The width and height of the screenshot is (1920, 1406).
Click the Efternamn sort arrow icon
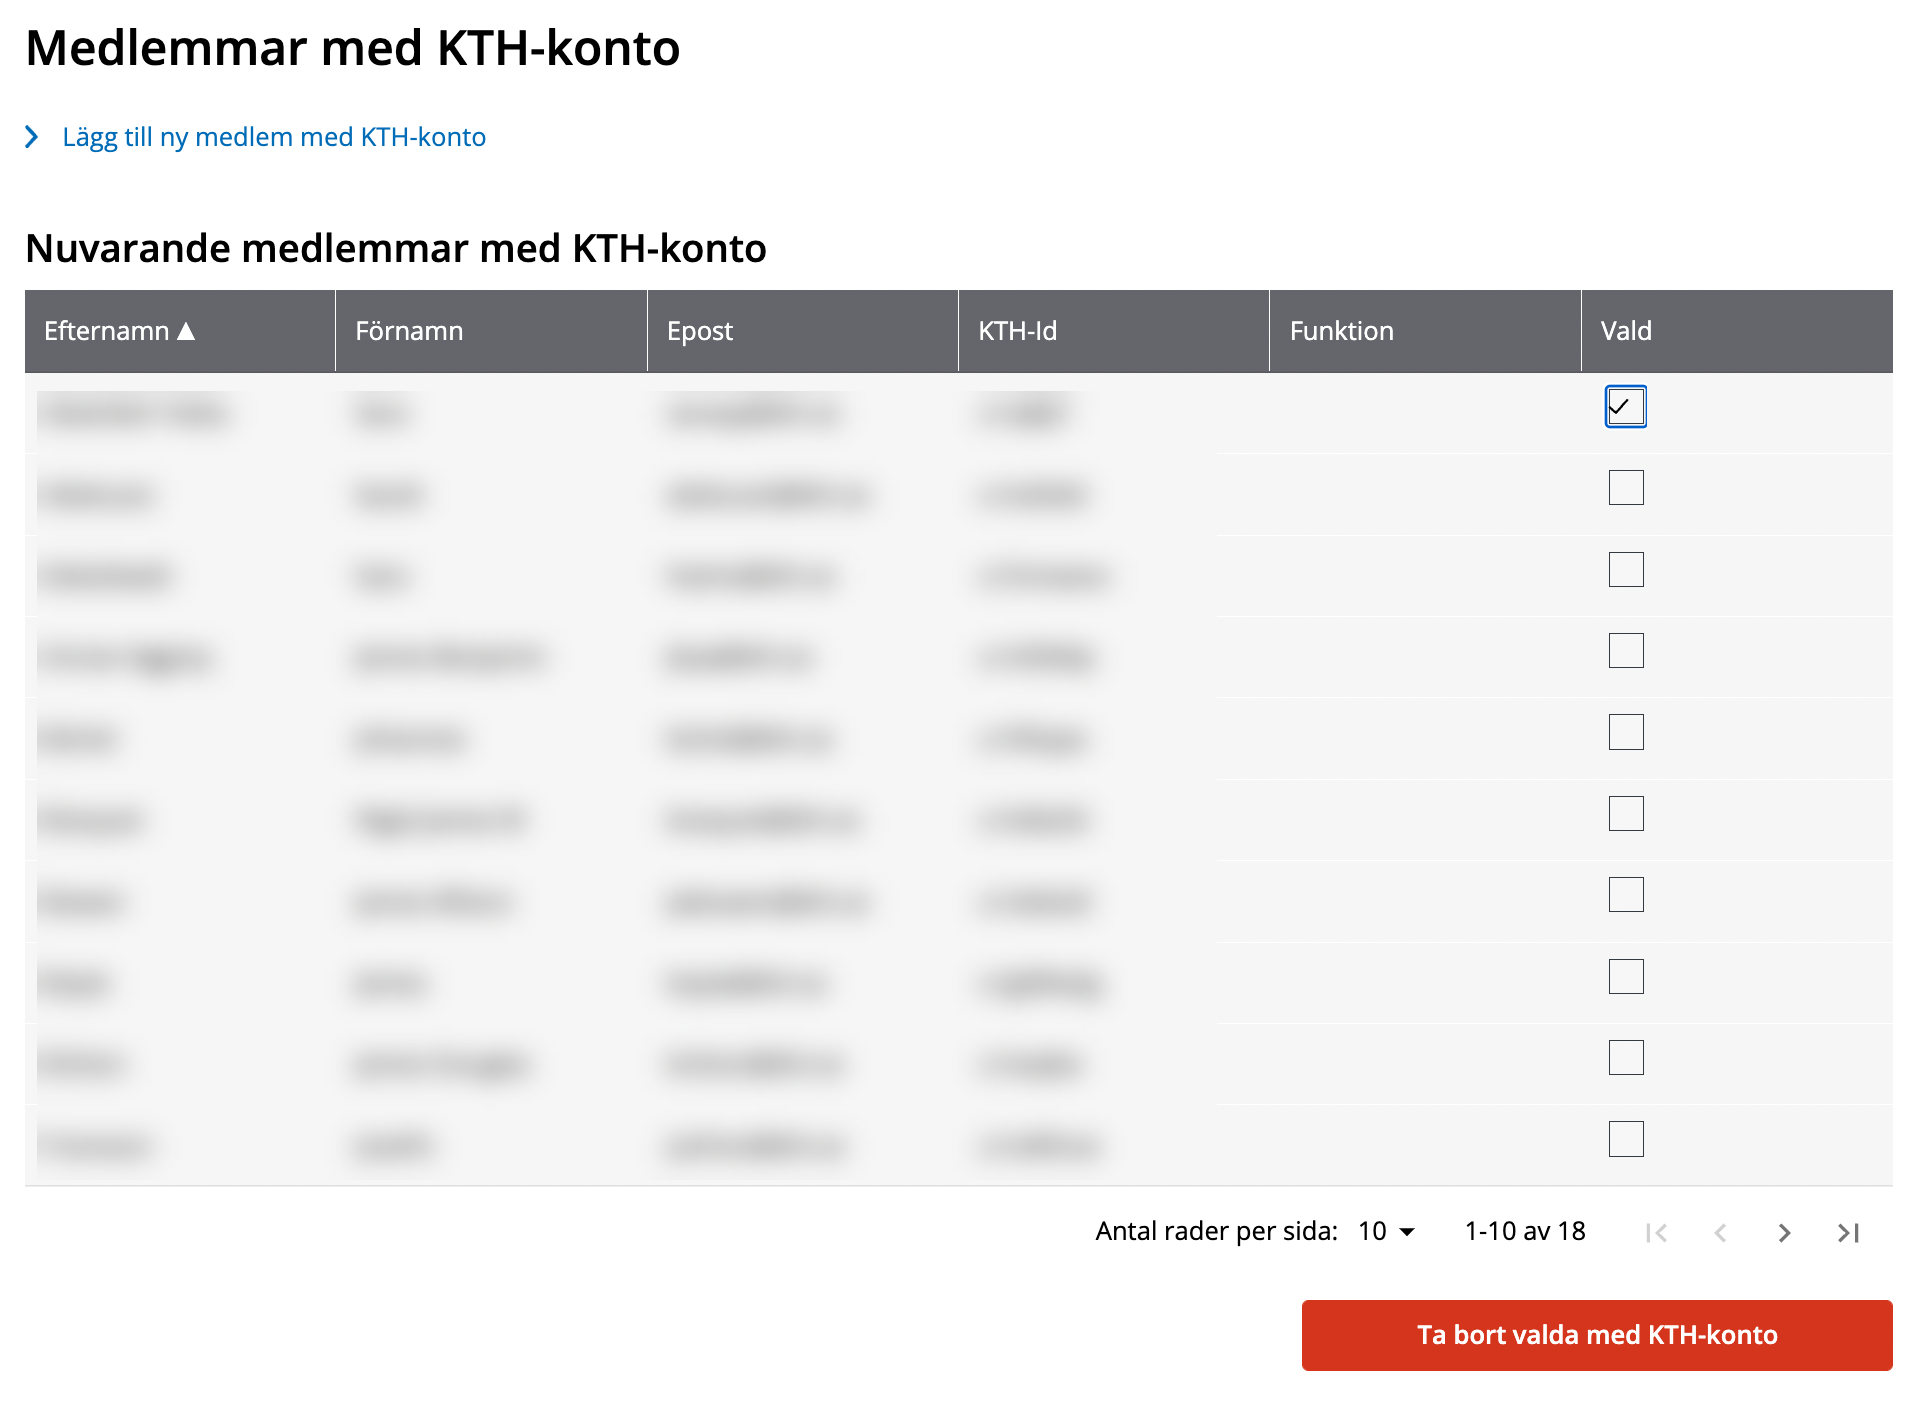tap(186, 331)
